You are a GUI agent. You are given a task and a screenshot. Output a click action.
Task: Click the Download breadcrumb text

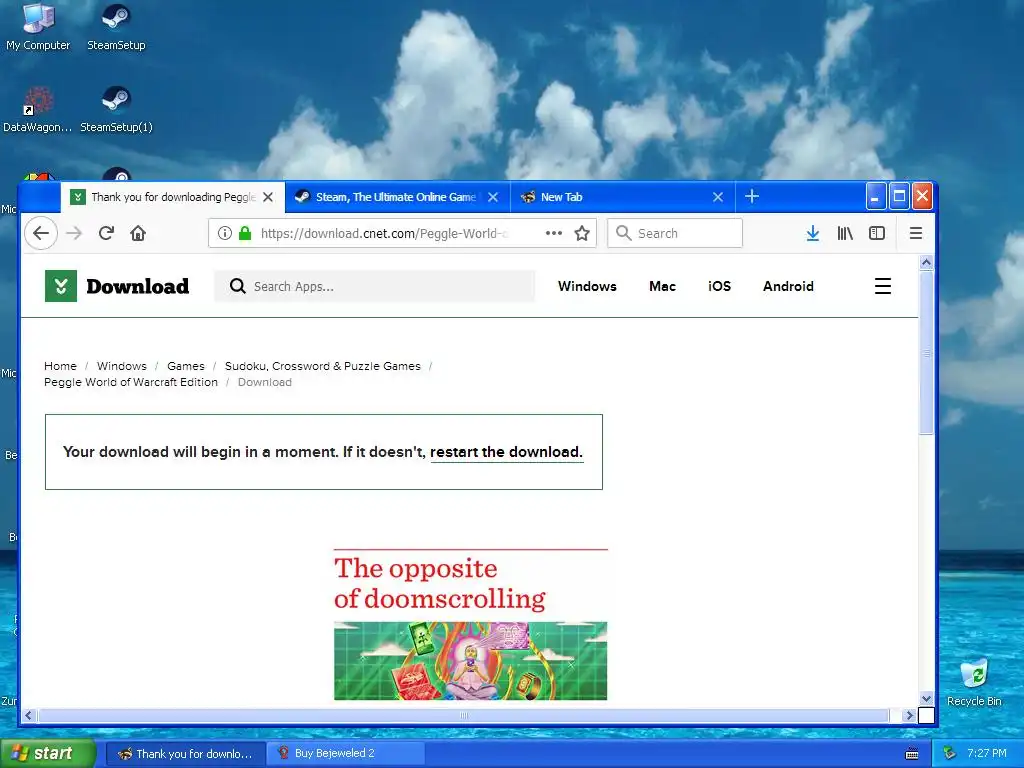click(x=264, y=382)
